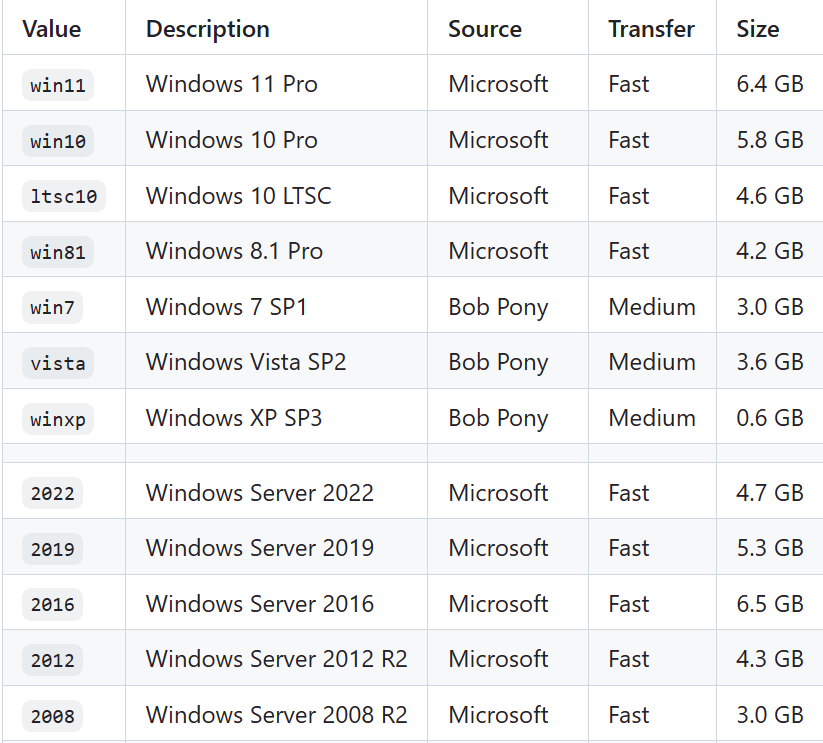This screenshot has height=743, width=823.
Task: Click Windows Server 2012 R2 text
Action: (x=277, y=659)
